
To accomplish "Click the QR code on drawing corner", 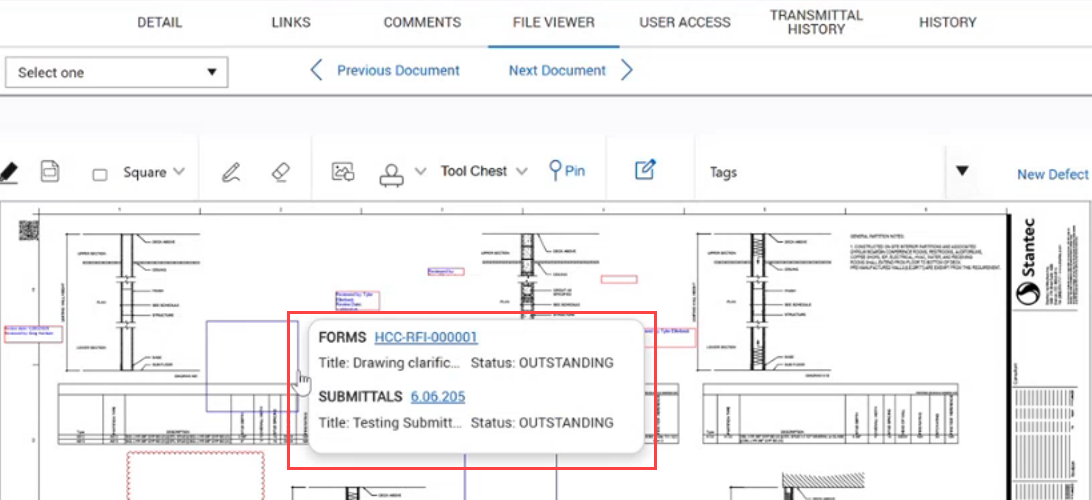I will (x=28, y=230).
